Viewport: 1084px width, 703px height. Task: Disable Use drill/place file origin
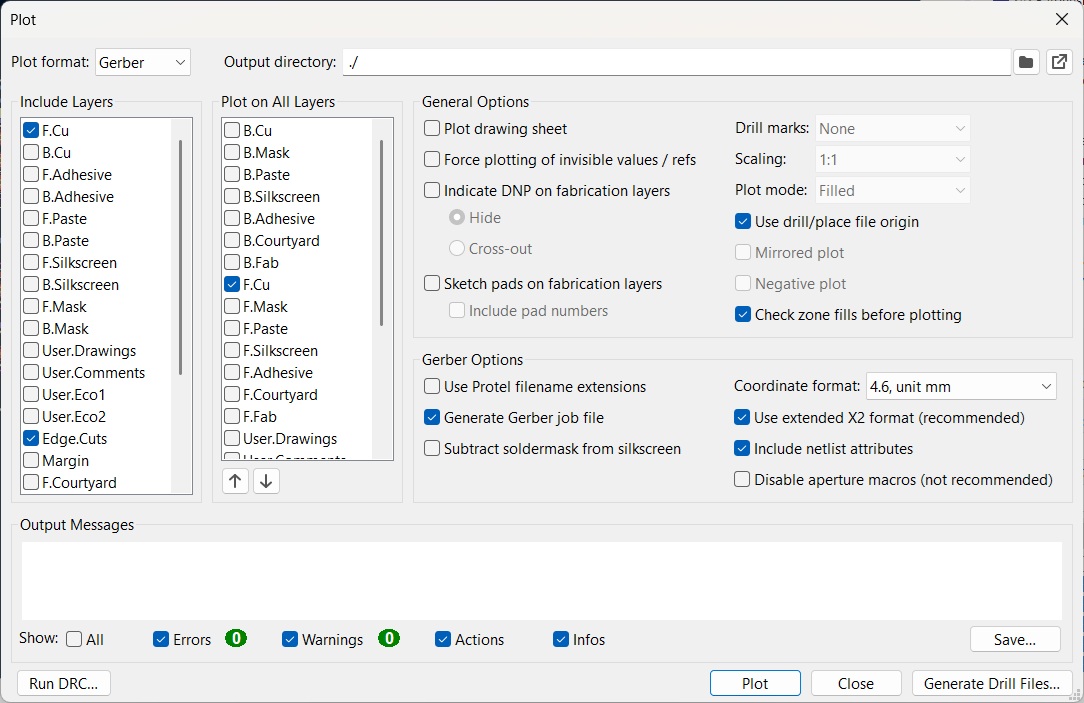click(743, 222)
